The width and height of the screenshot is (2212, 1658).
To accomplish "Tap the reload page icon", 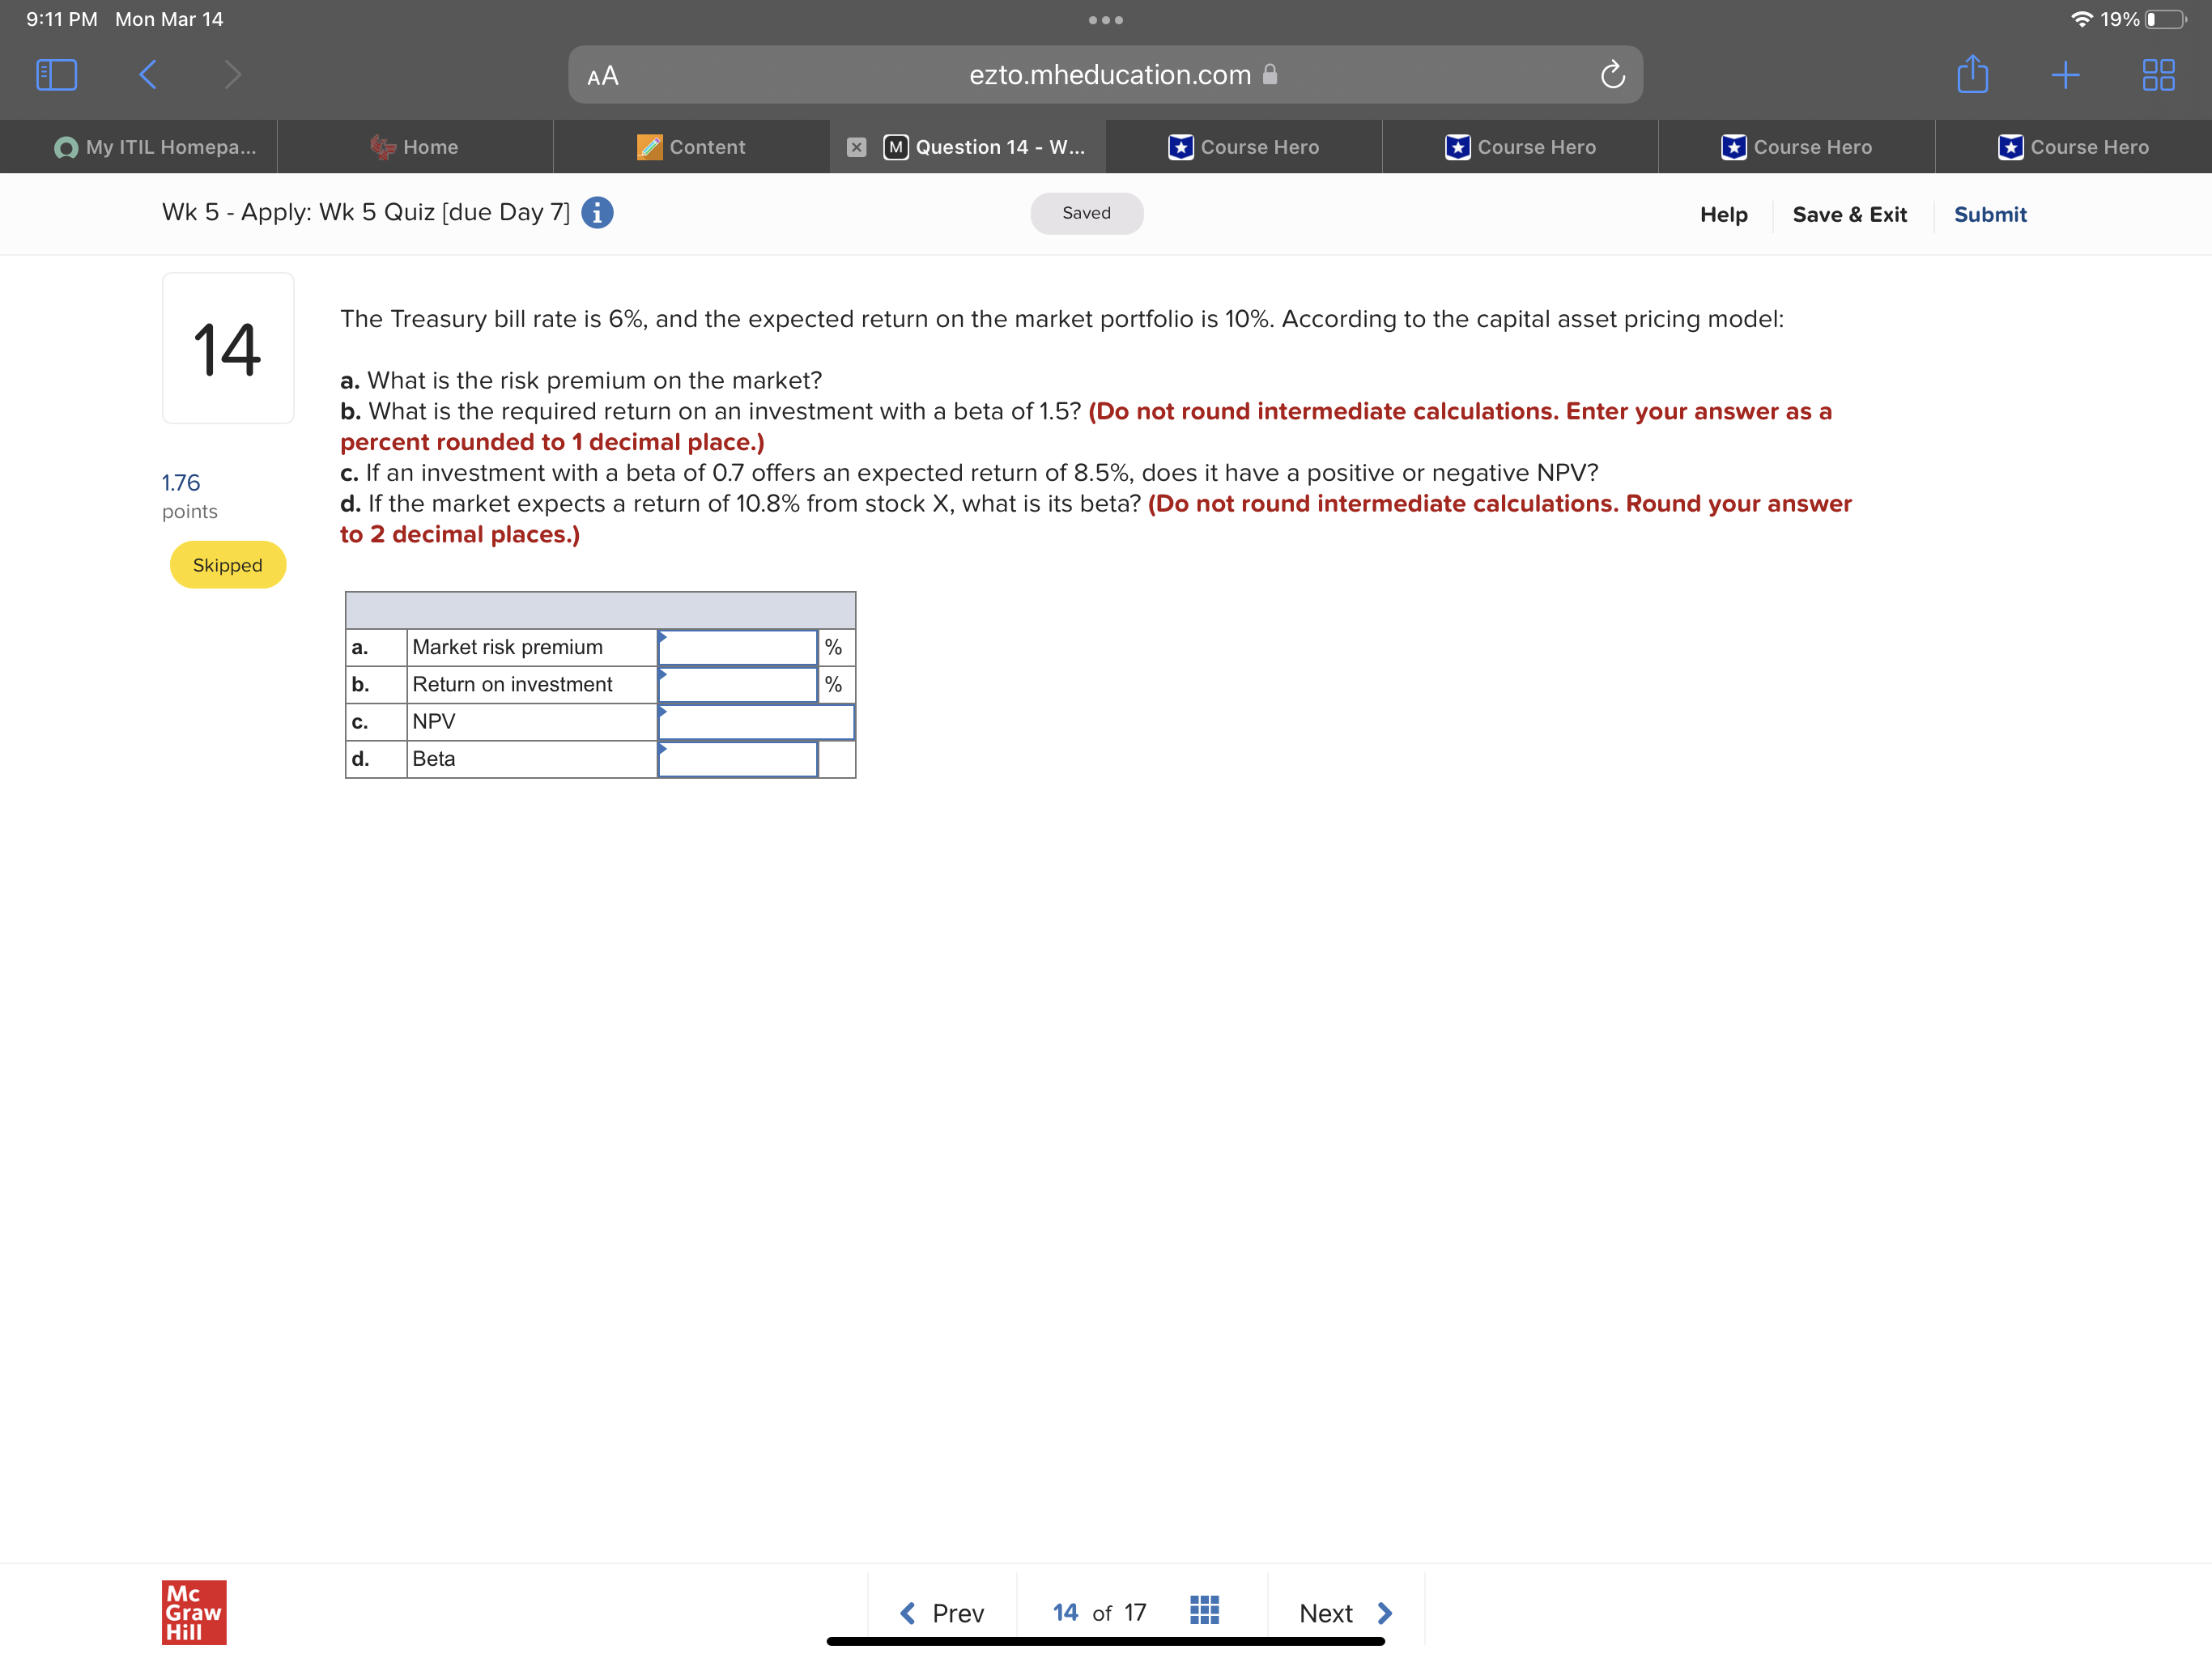I will click(1612, 75).
